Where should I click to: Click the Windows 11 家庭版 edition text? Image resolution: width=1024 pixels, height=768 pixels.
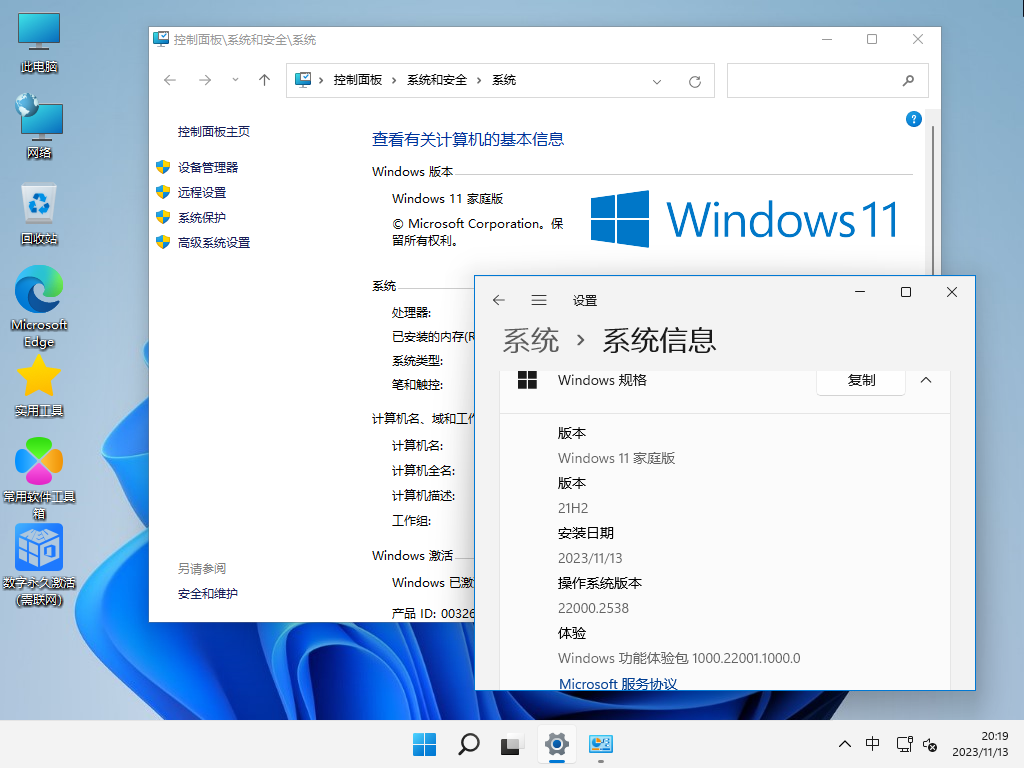(447, 199)
